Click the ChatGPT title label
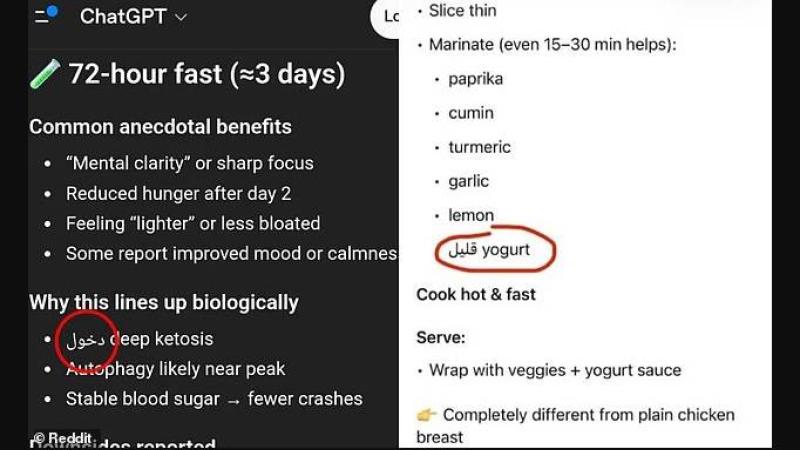The height and width of the screenshot is (450, 800). [x=123, y=17]
